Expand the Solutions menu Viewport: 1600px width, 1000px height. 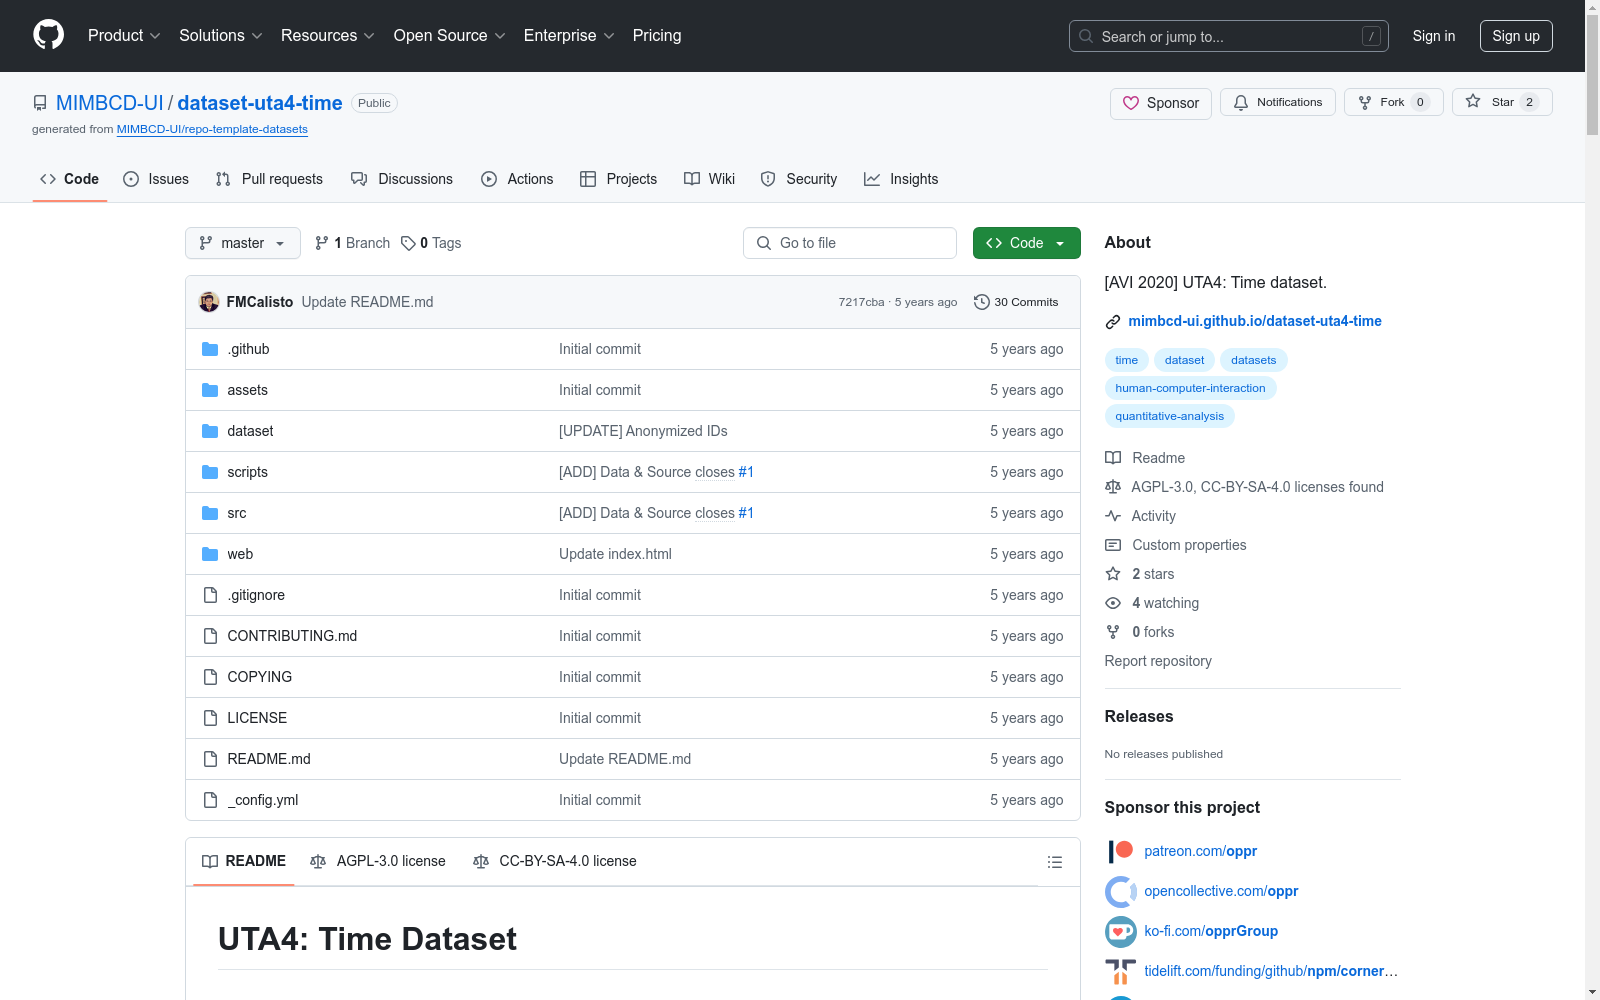(x=221, y=35)
